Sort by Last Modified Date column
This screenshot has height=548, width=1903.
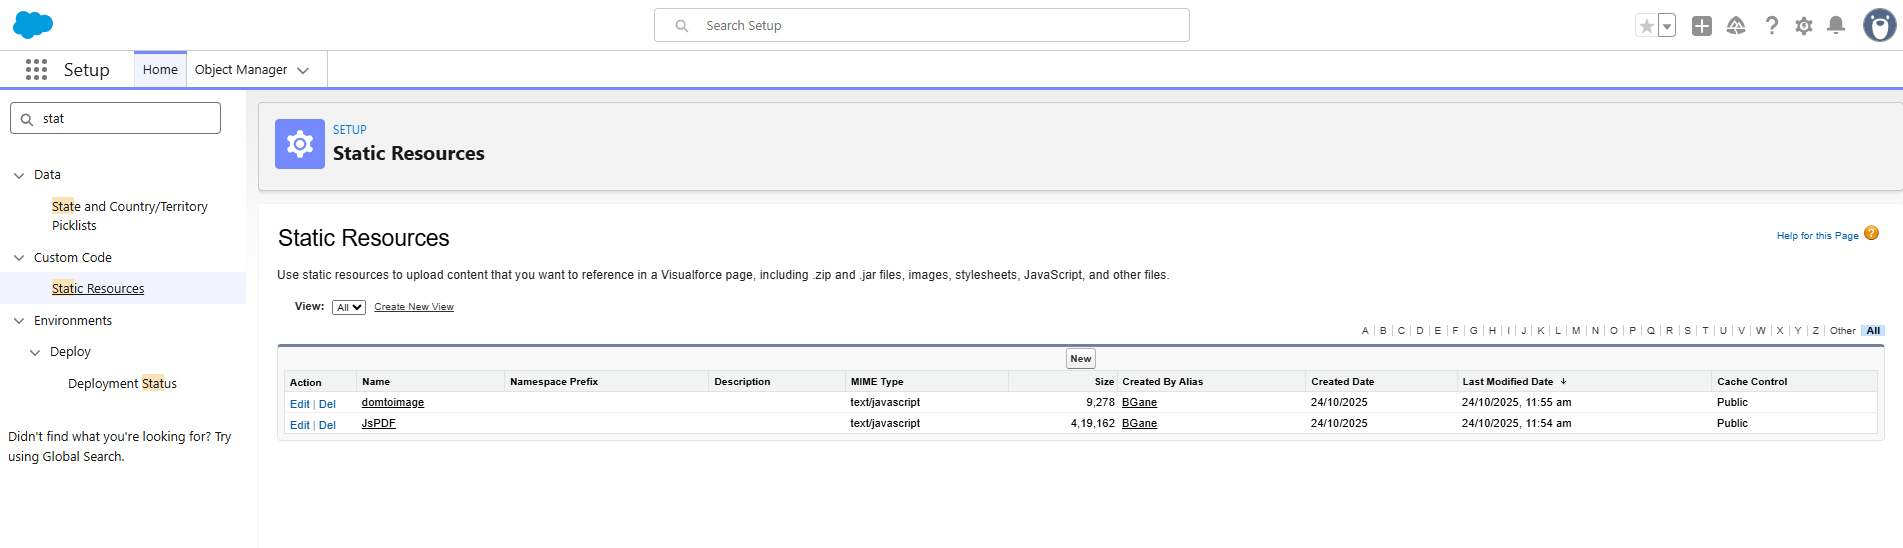(x=1507, y=382)
